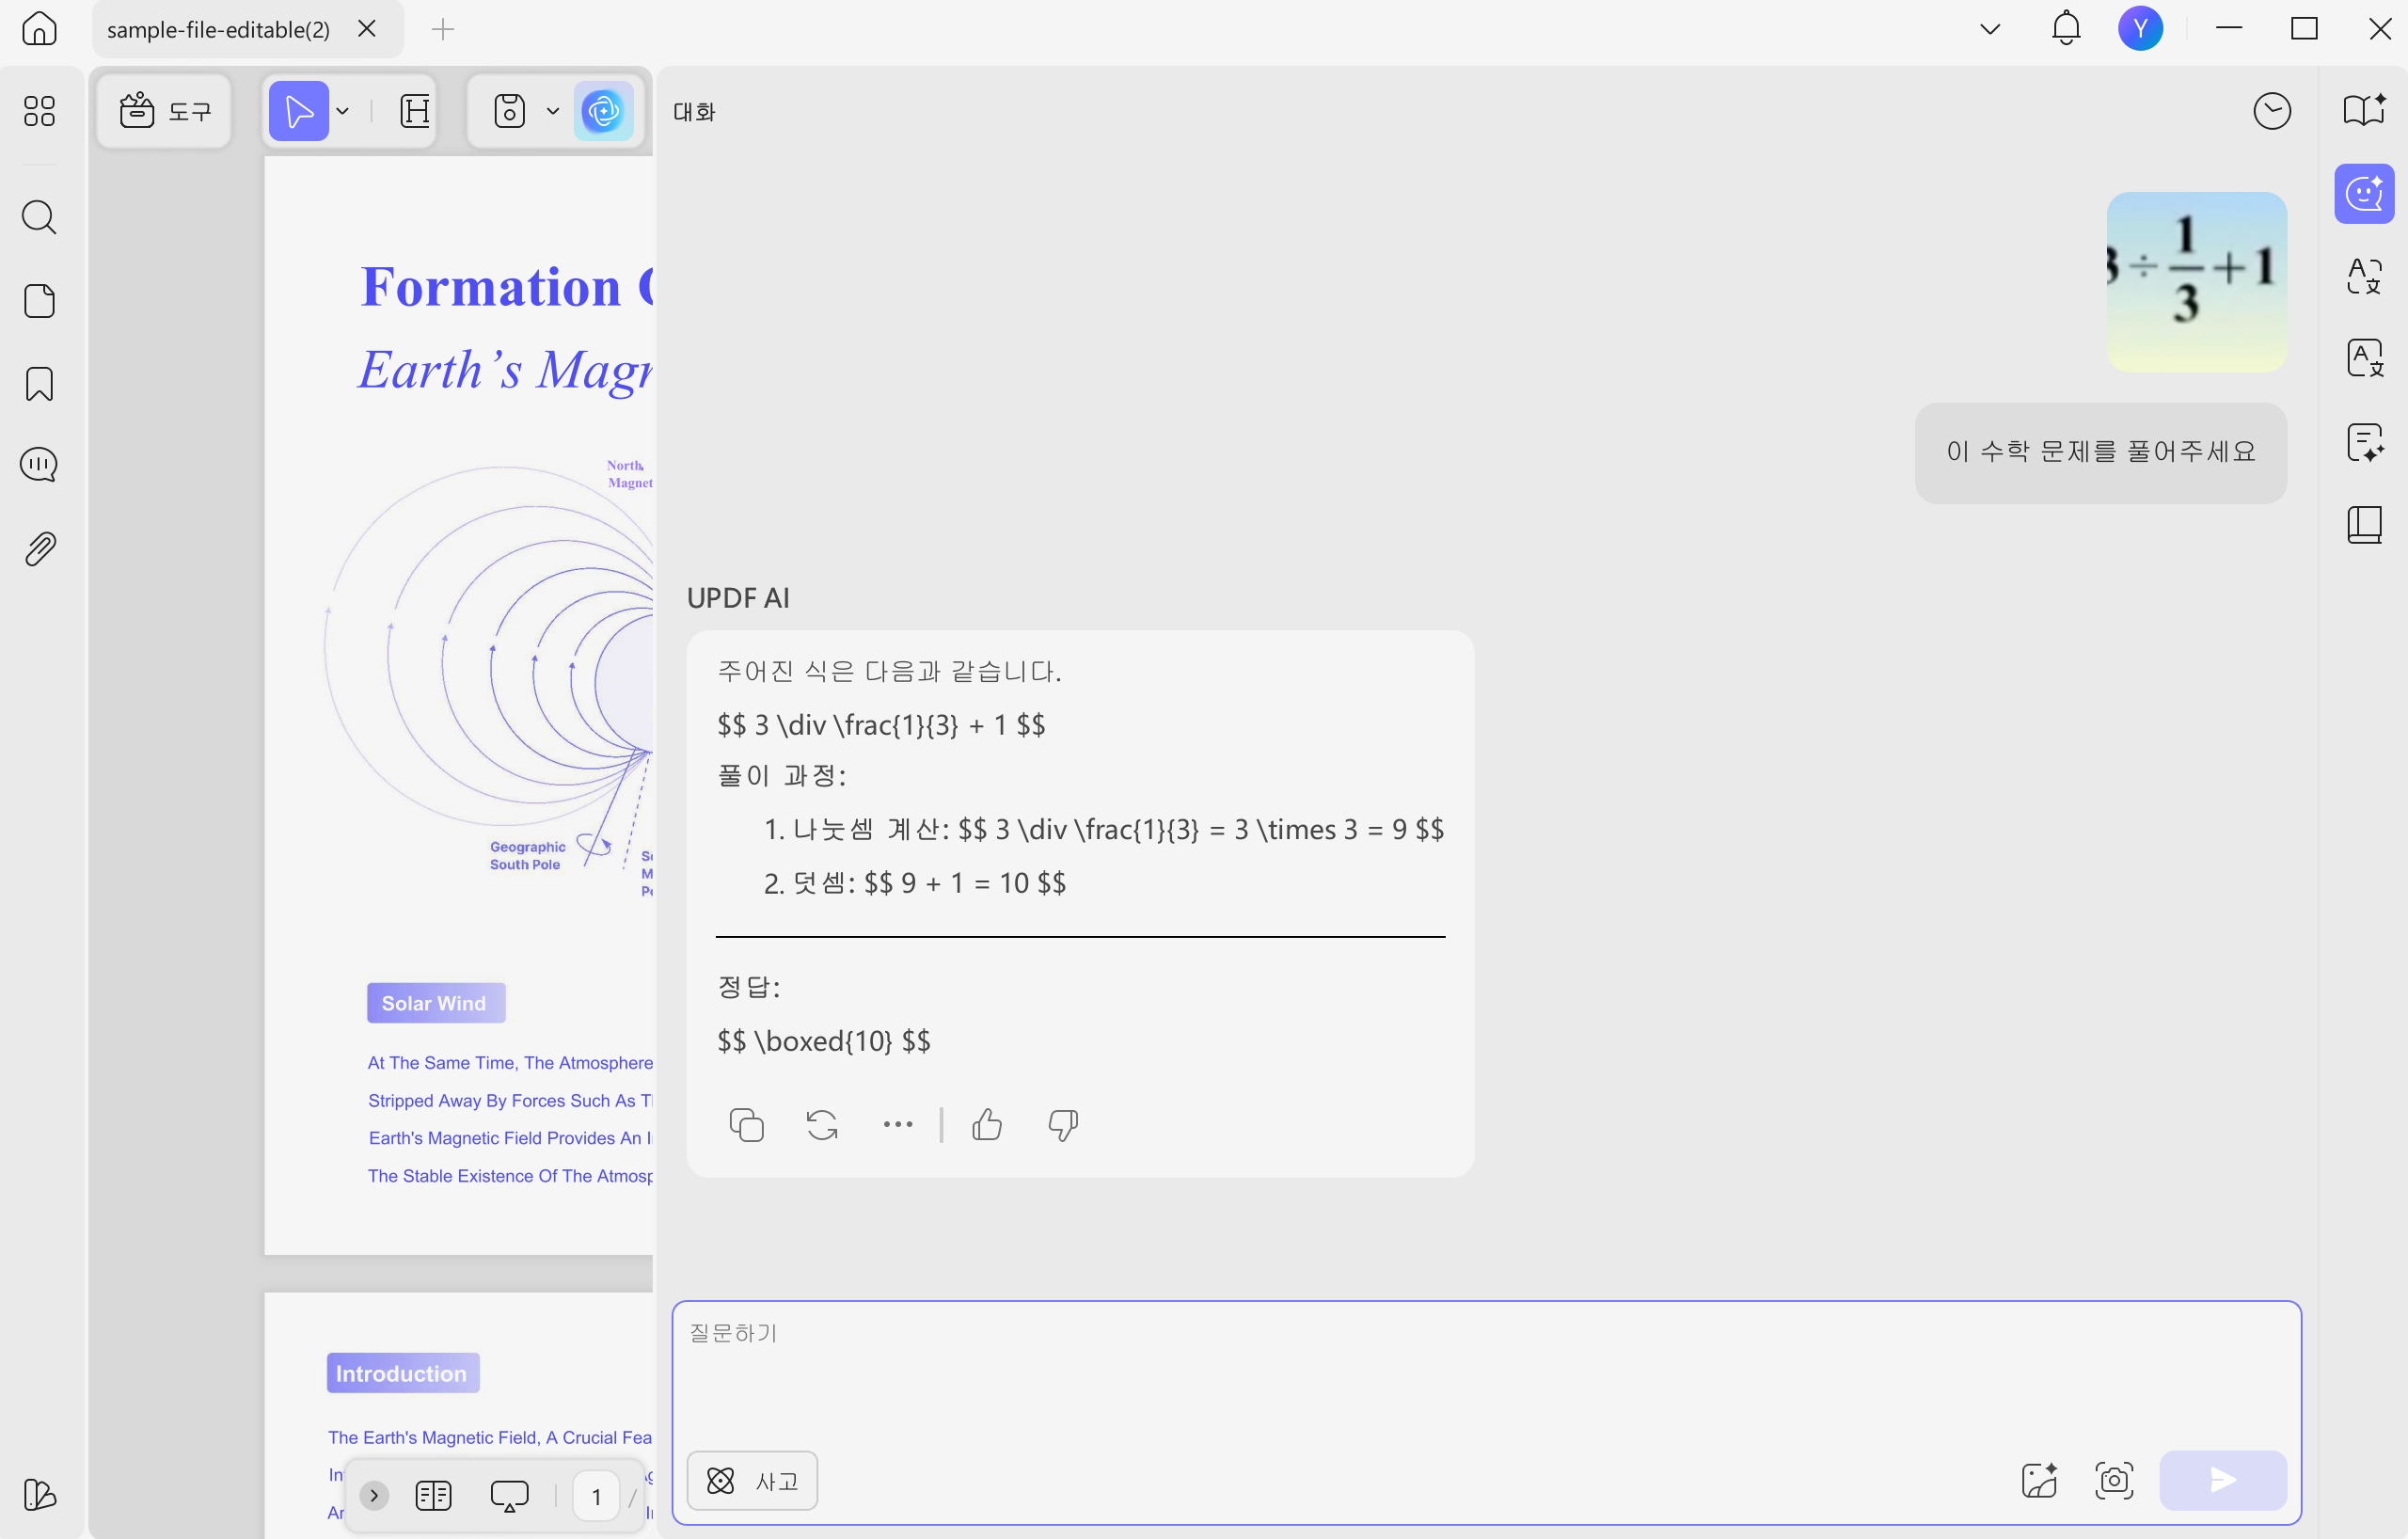Click the page number field
Viewport: 2408px width, 1539px height.
tap(596, 1496)
